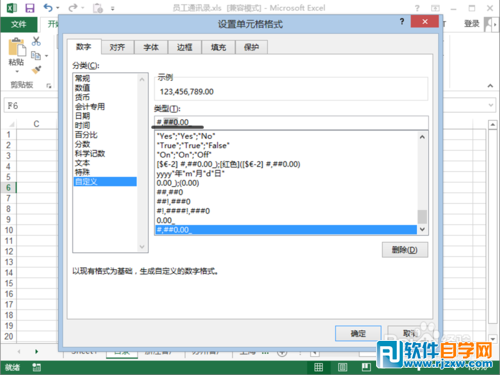The image size is (500, 375).
Task: Select format "True";"True";"False"
Action: [286, 145]
